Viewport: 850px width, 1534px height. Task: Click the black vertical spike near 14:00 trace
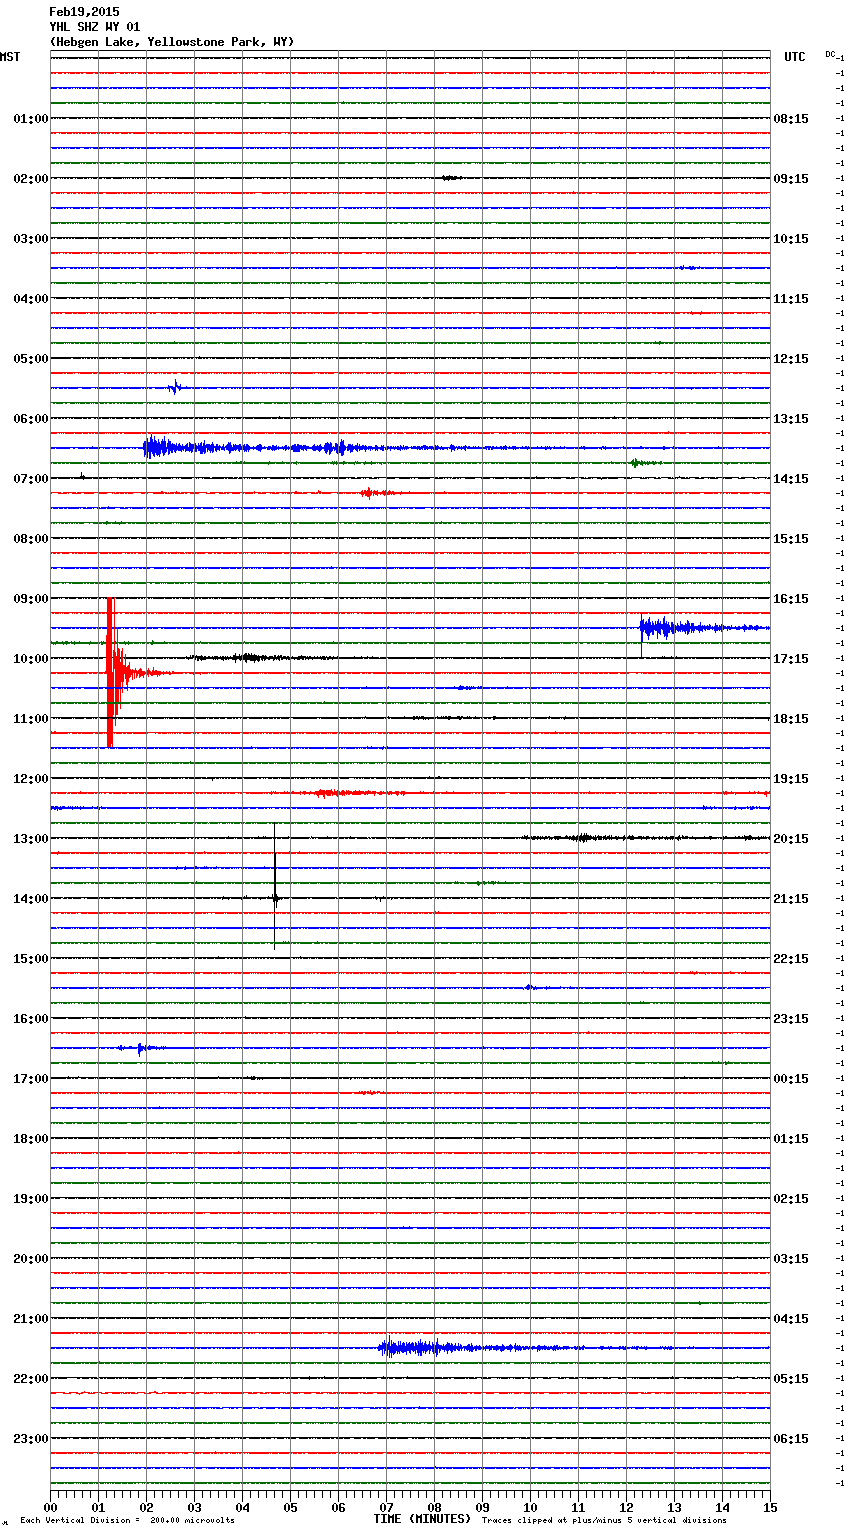click(x=275, y=885)
